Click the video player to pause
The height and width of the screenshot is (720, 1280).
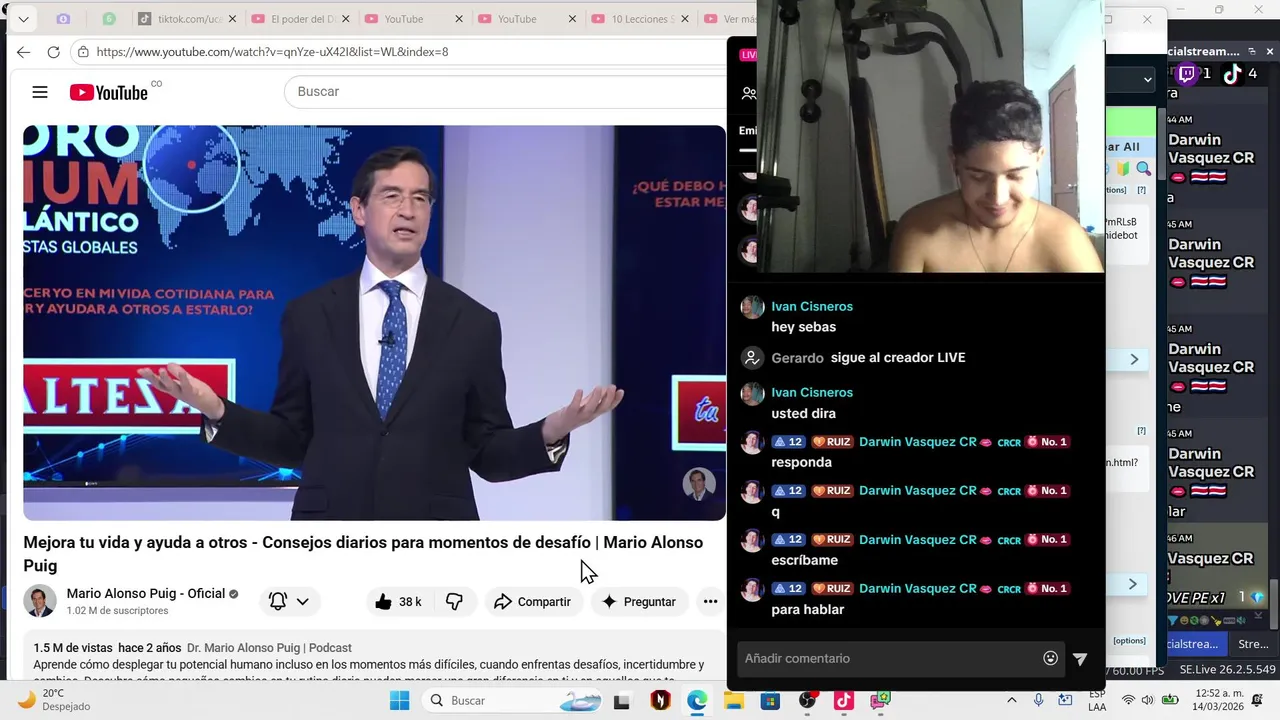click(x=374, y=322)
